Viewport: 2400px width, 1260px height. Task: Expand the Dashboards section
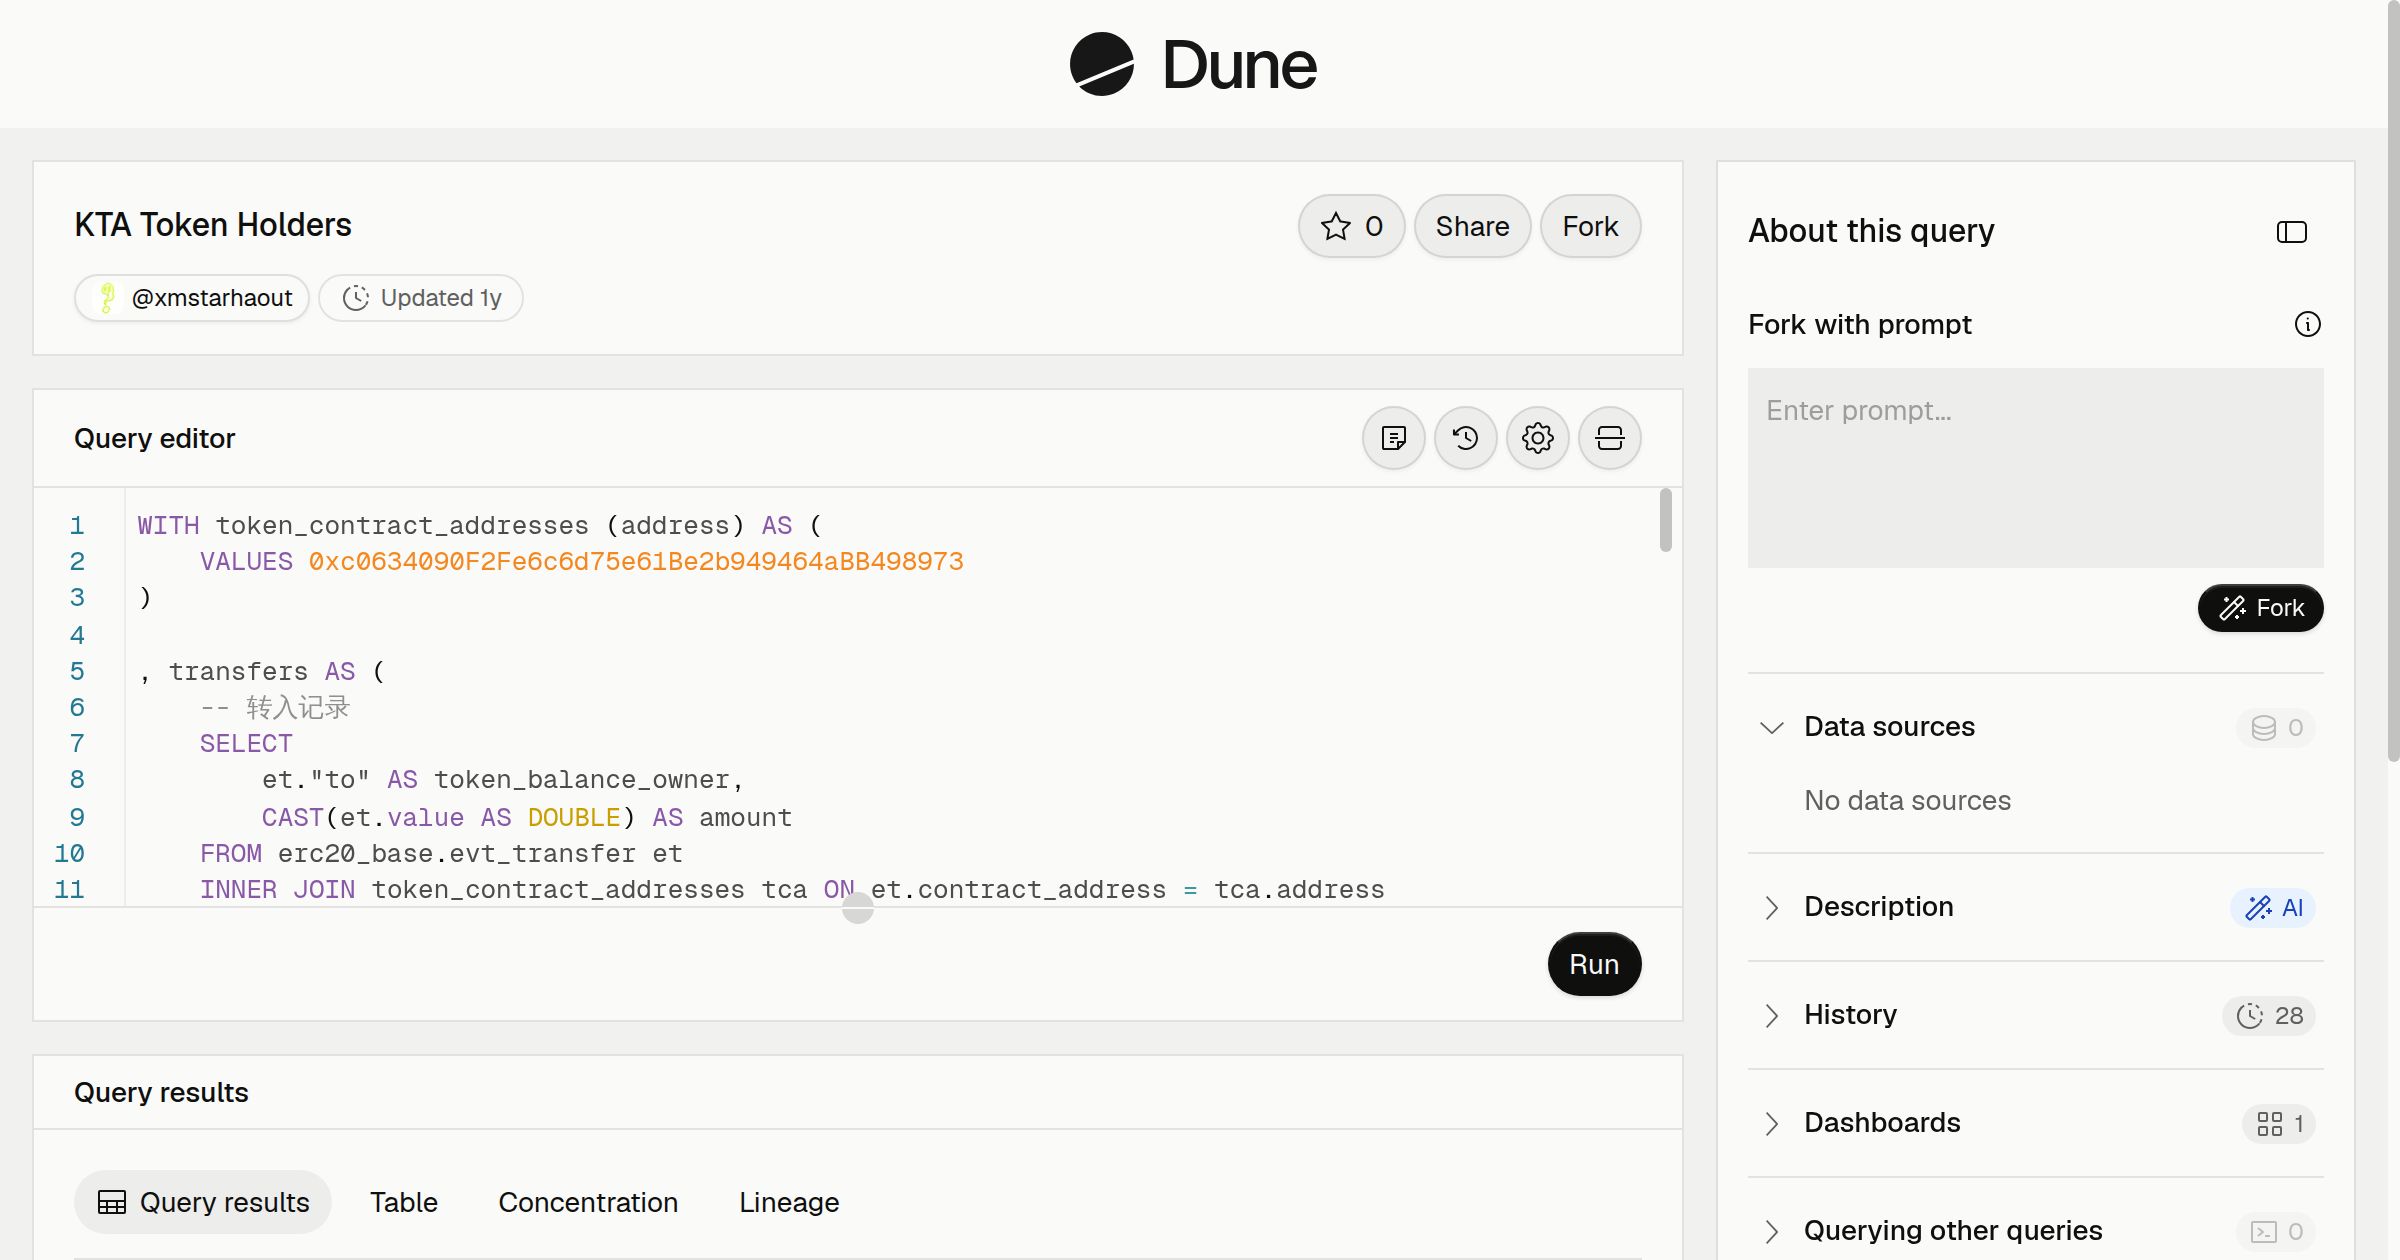click(x=1771, y=1123)
